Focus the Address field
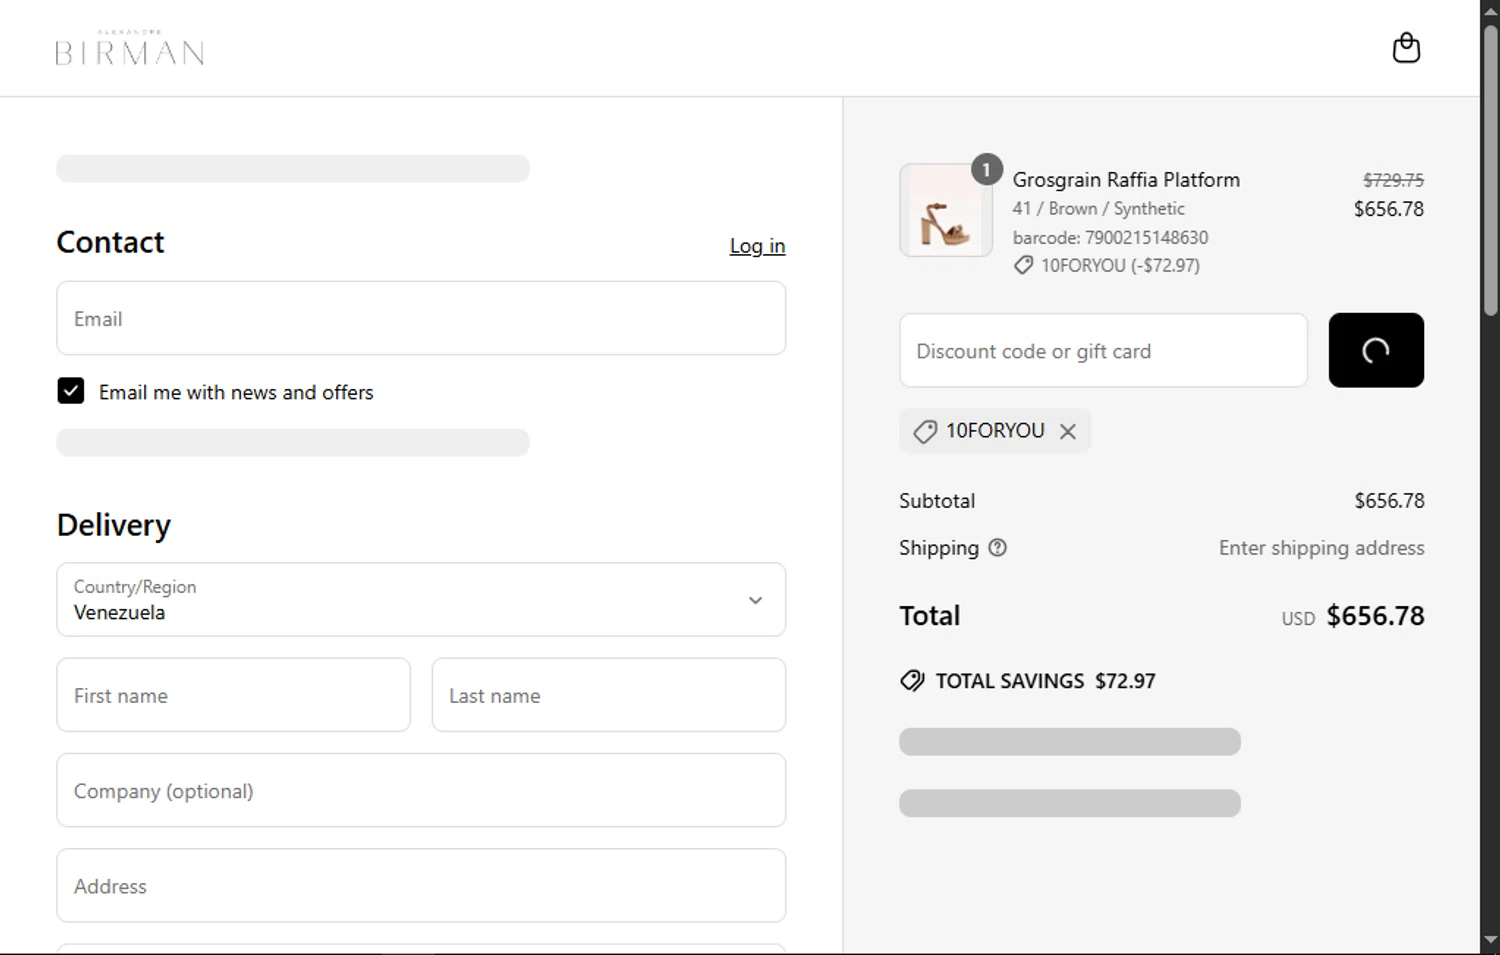 [421, 886]
